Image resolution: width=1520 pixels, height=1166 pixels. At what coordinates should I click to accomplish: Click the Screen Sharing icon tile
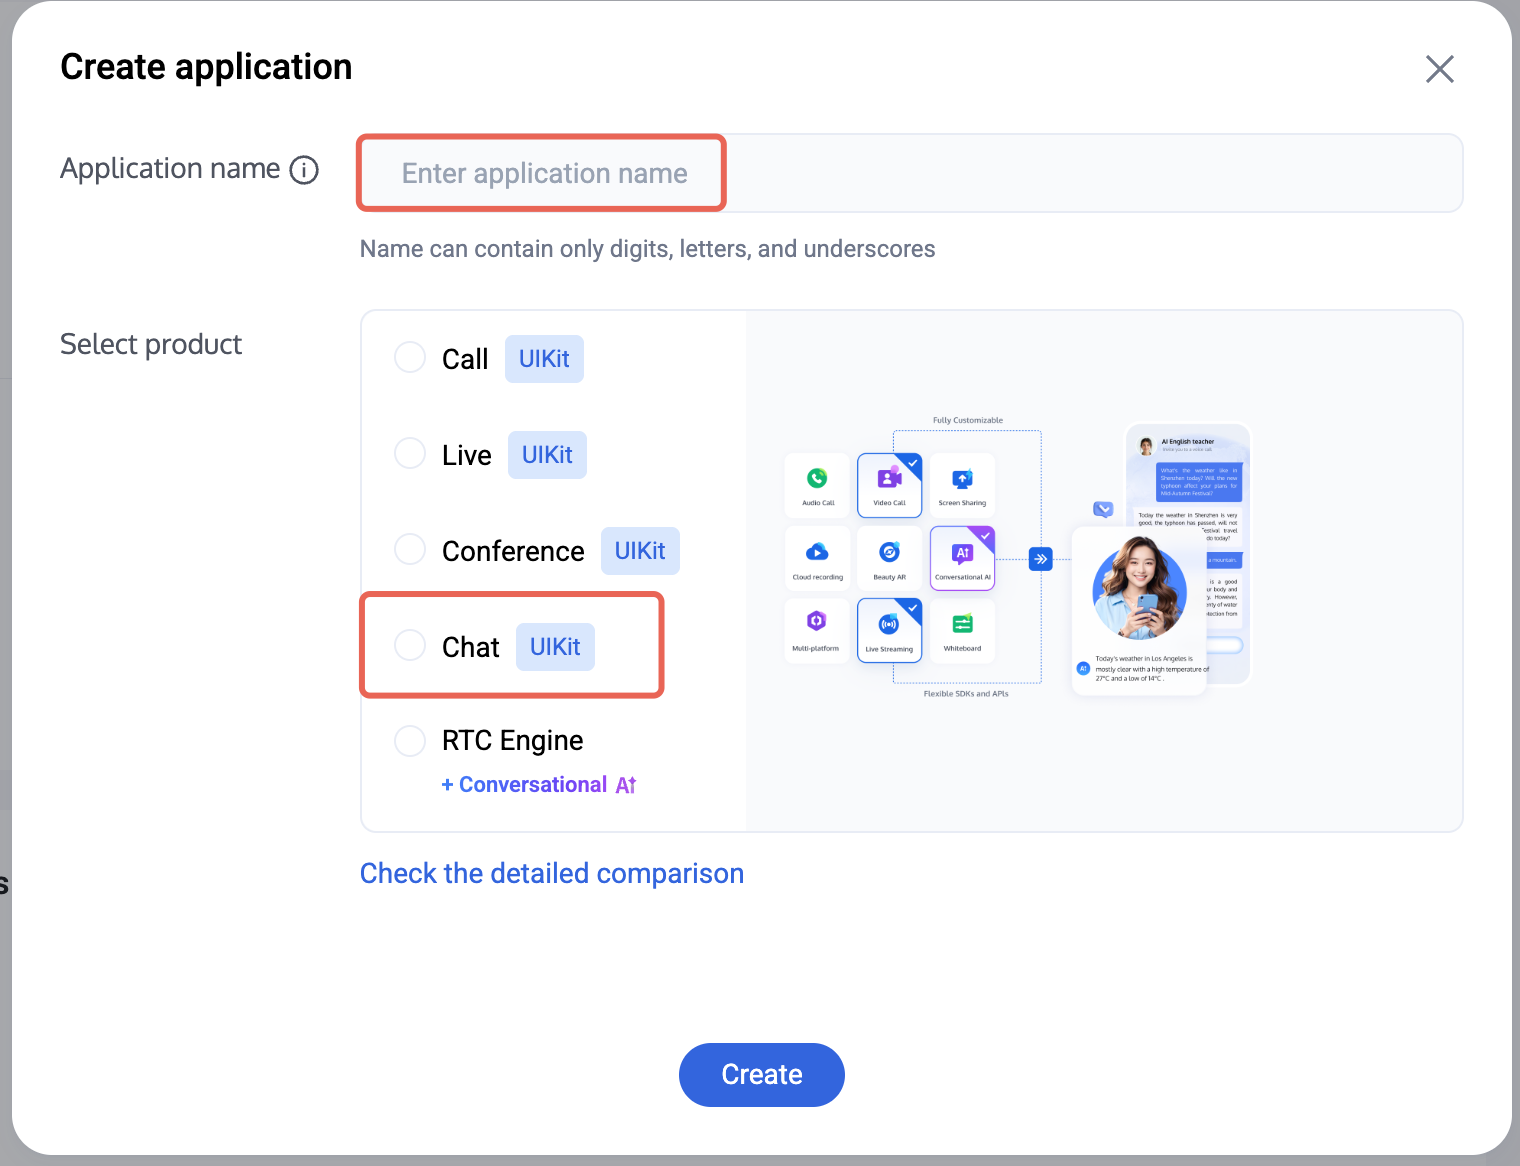962,485
